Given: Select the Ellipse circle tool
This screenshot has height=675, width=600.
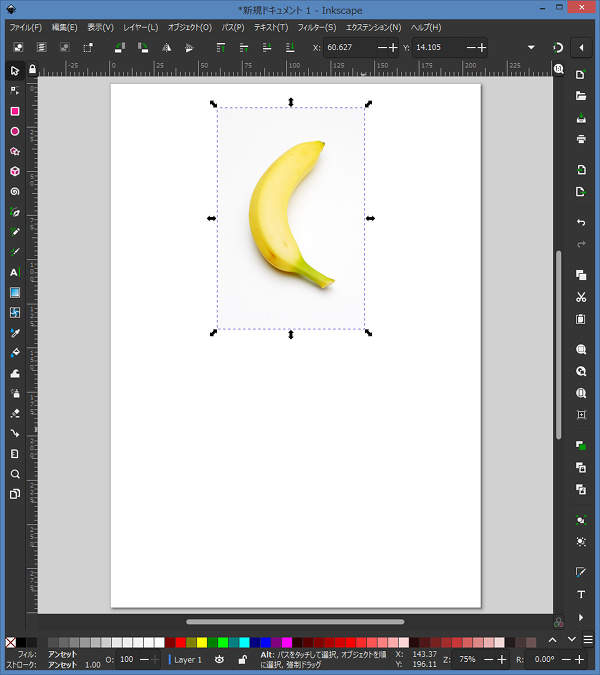Looking at the screenshot, I should coord(15,131).
